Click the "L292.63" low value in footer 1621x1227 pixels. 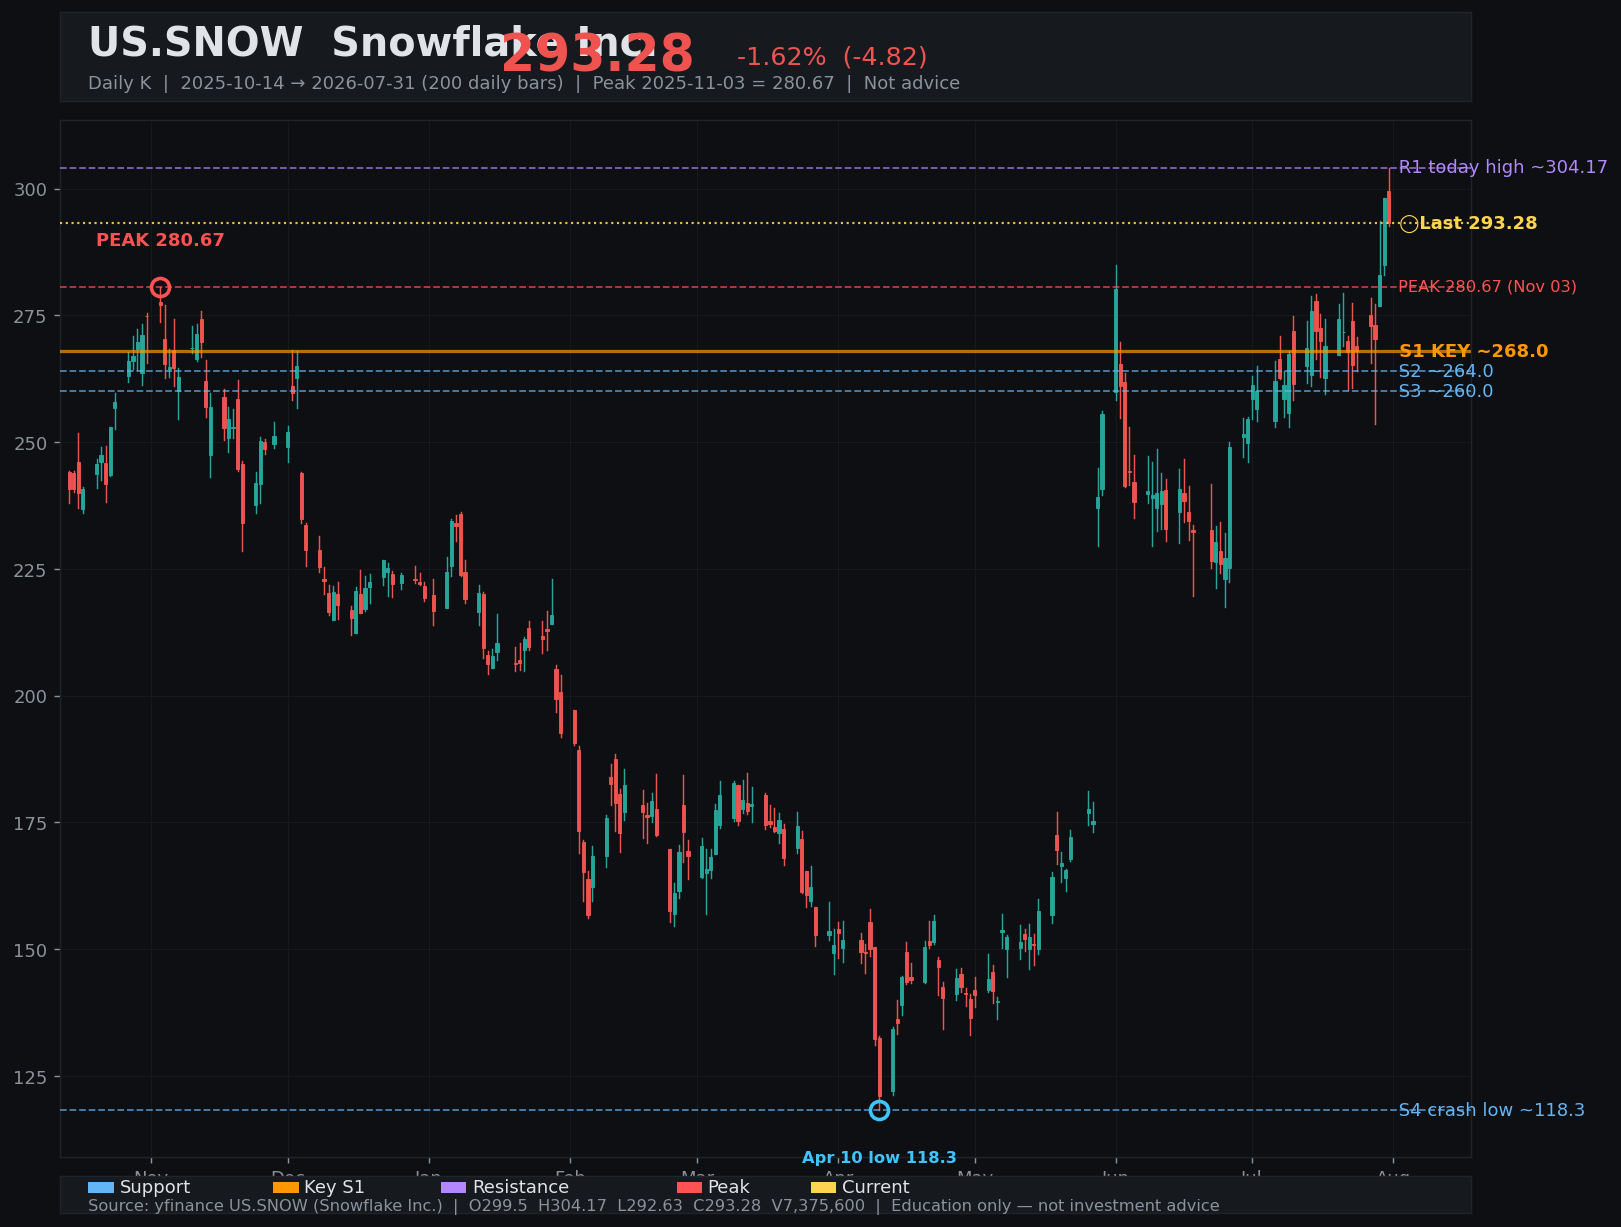pyautogui.click(x=650, y=1206)
